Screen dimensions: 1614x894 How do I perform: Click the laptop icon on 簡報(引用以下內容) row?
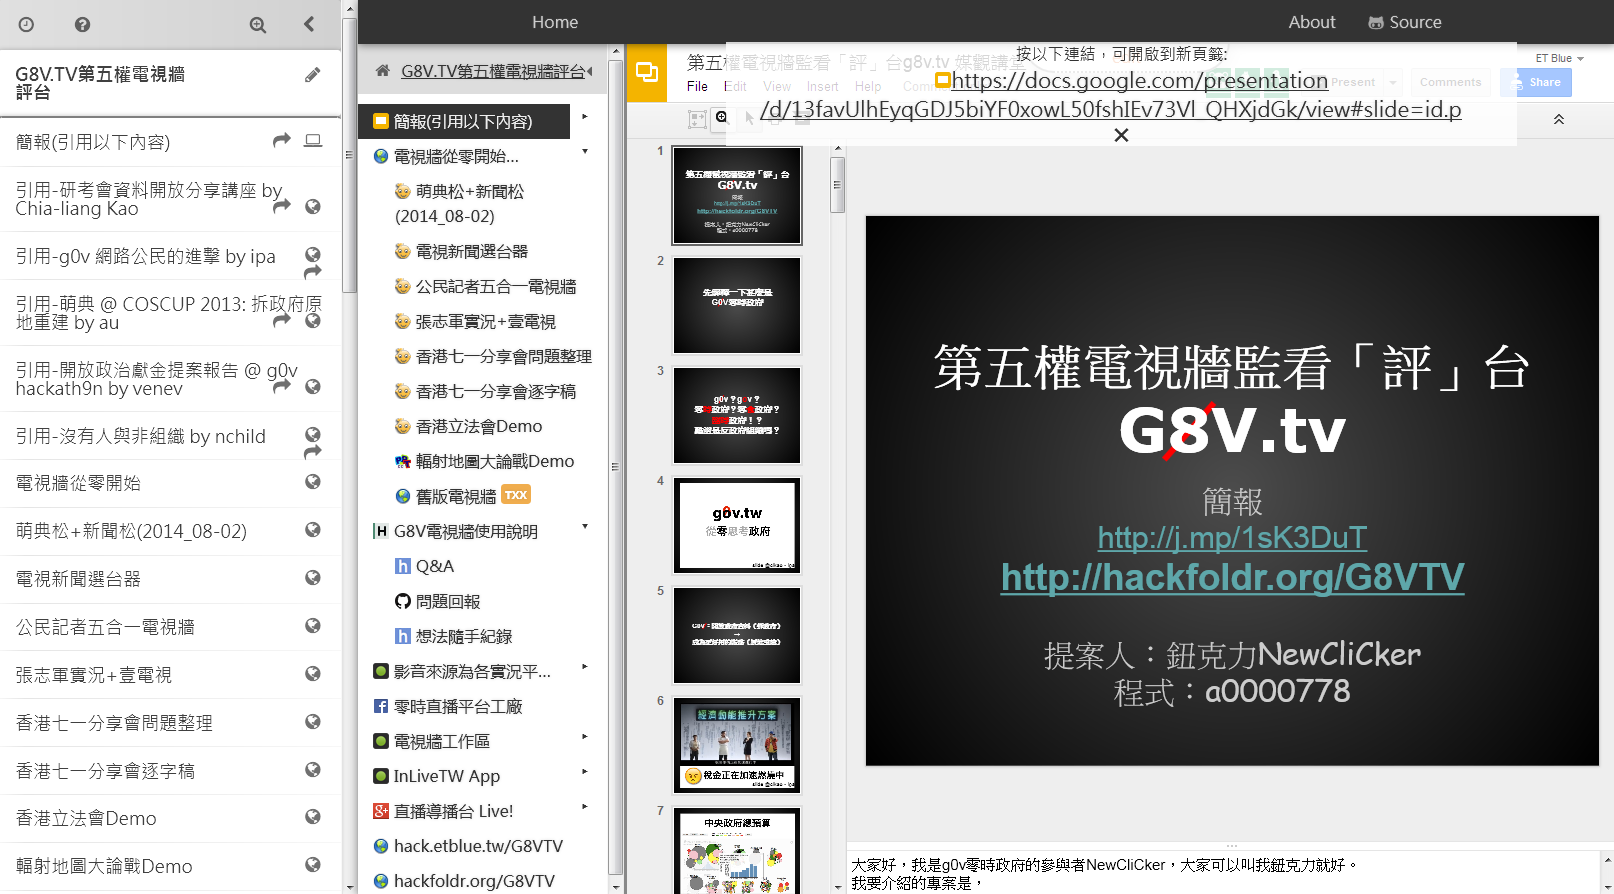click(x=313, y=141)
